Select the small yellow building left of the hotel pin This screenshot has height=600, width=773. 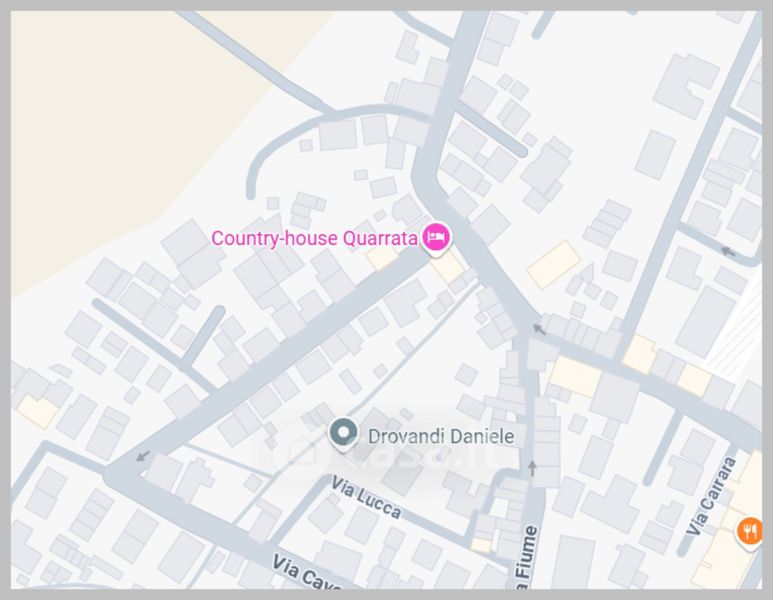click(382, 257)
